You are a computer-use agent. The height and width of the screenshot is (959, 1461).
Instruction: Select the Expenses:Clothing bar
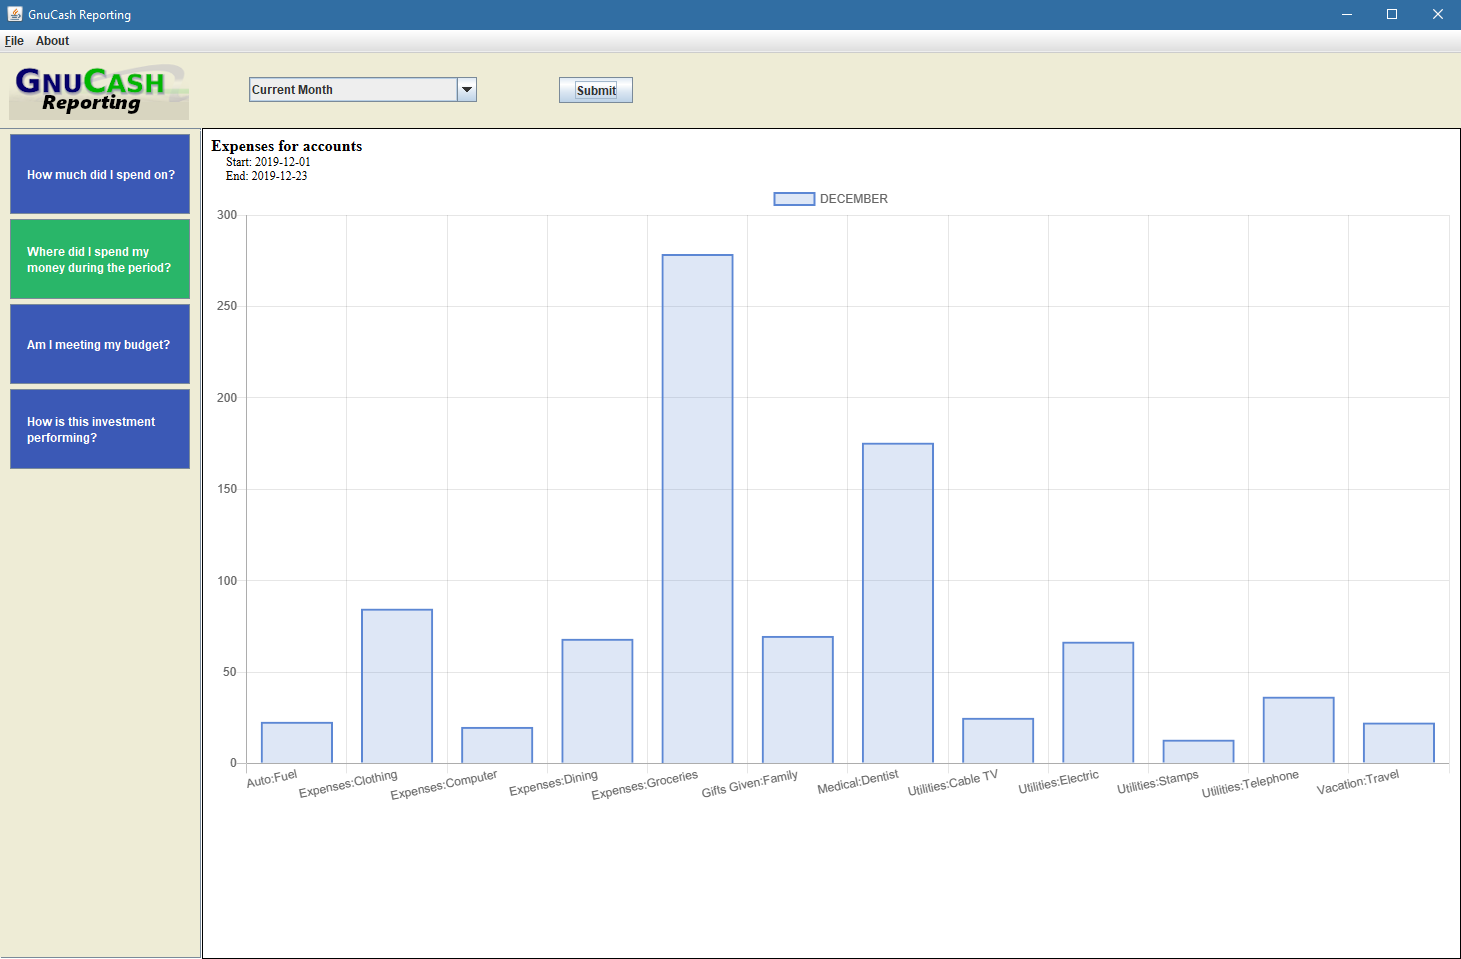397,686
